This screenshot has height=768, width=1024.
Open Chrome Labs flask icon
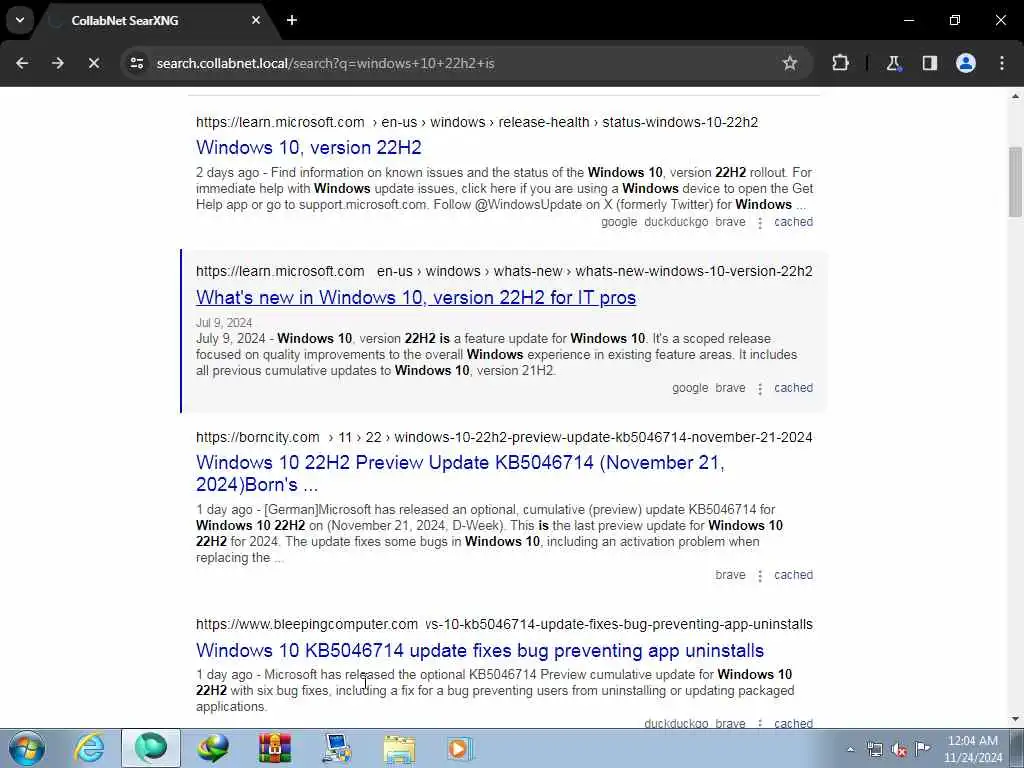tap(893, 63)
